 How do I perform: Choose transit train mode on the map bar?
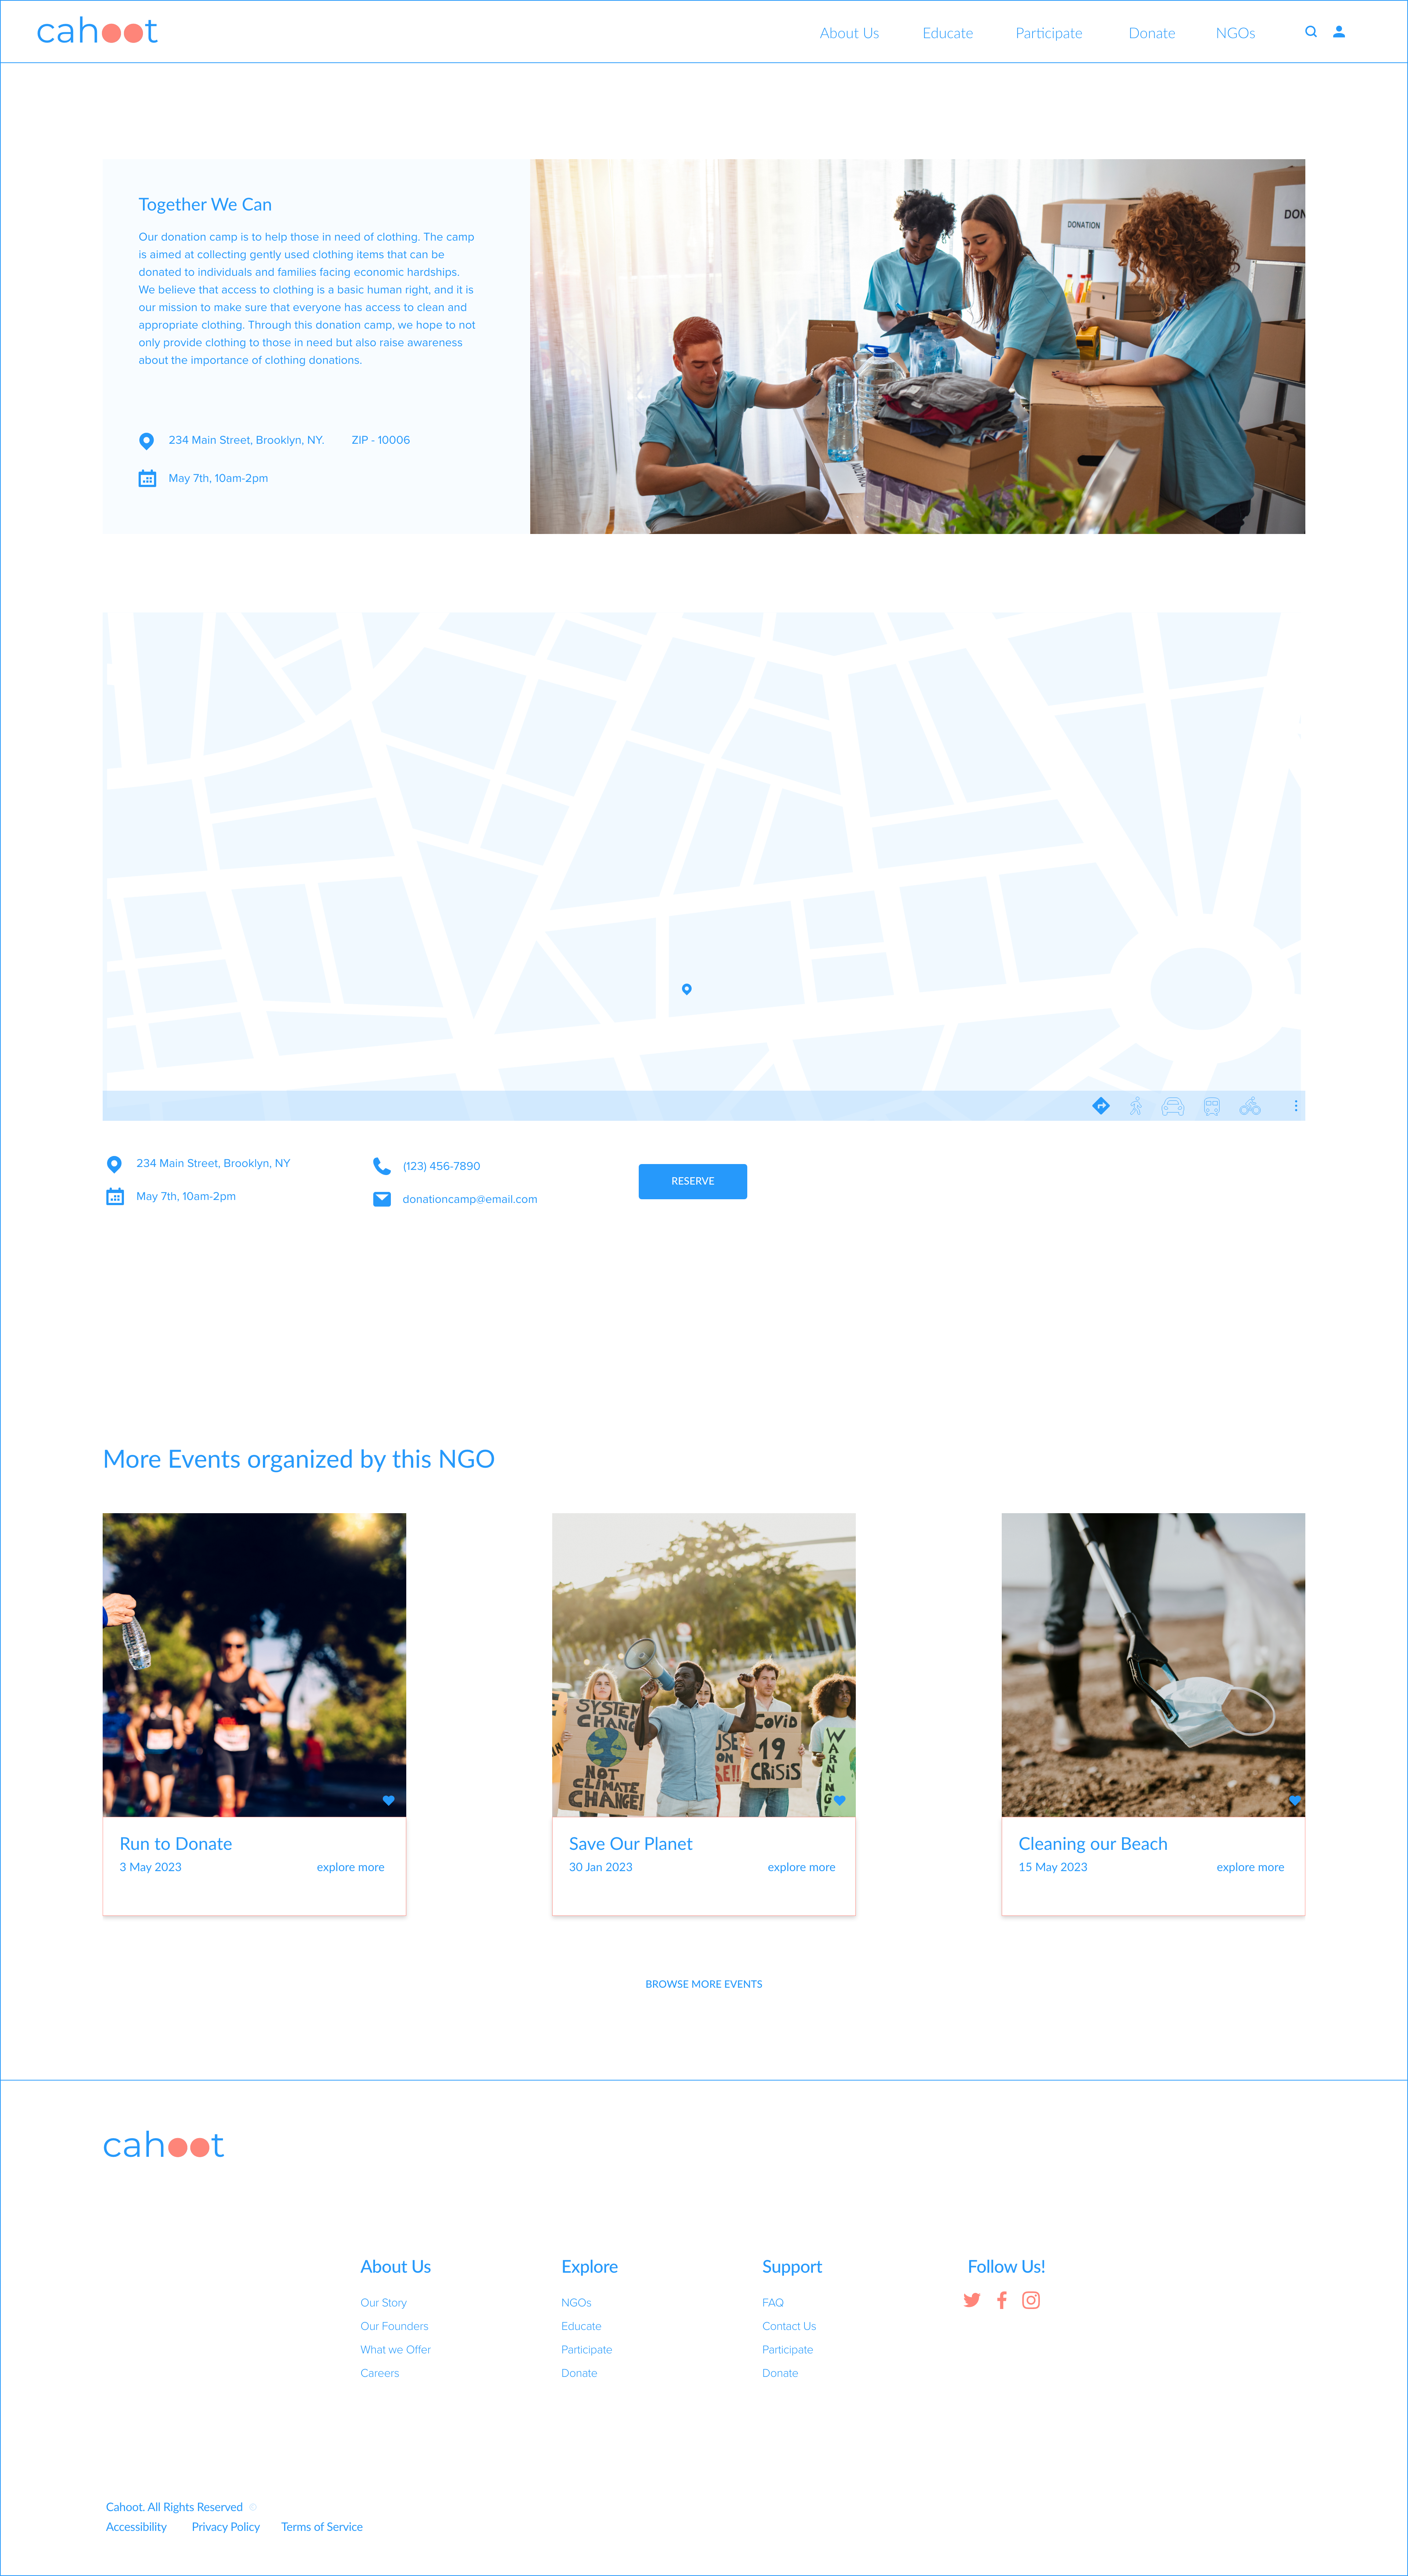click(x=1212, y=1106)
